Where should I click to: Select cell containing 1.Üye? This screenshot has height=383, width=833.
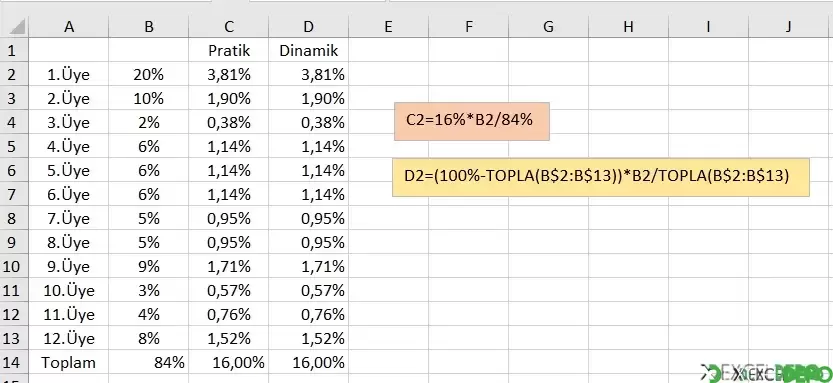[x=69, y=75]
